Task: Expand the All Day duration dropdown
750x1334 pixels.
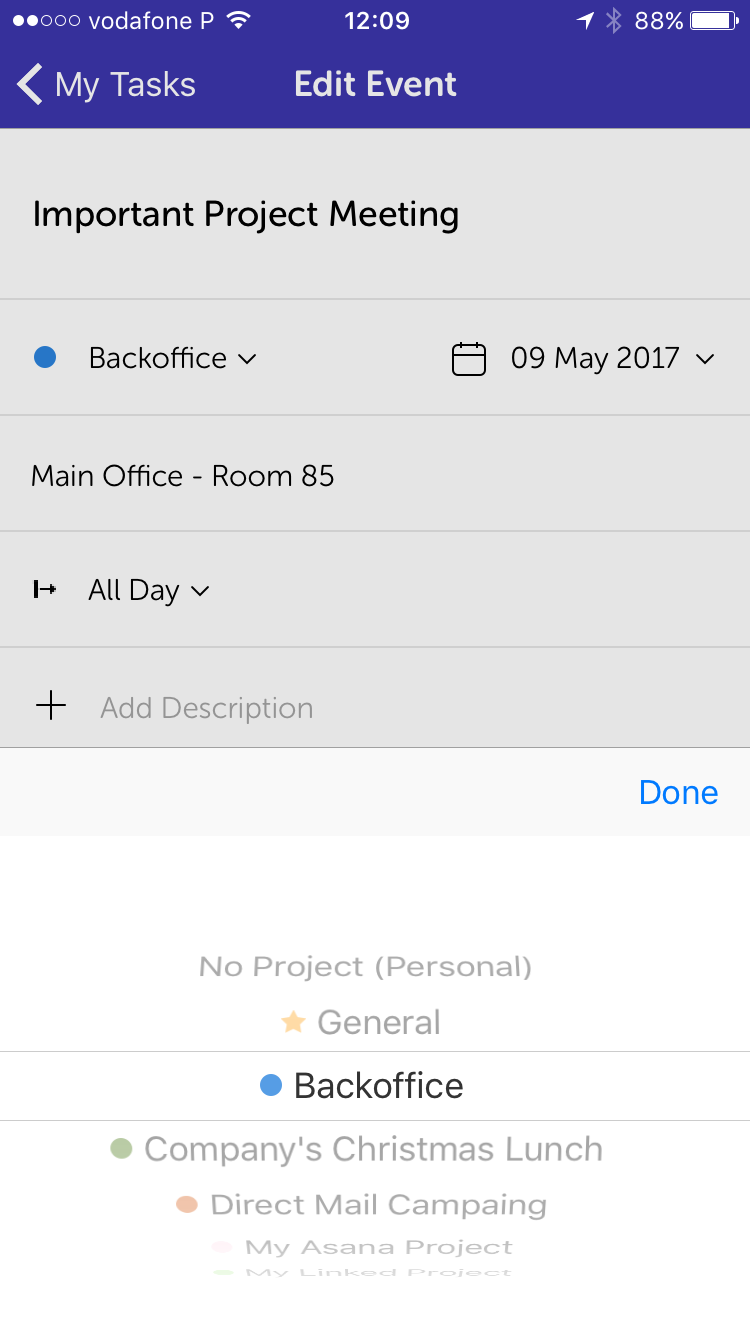Action: pos(149,590)
